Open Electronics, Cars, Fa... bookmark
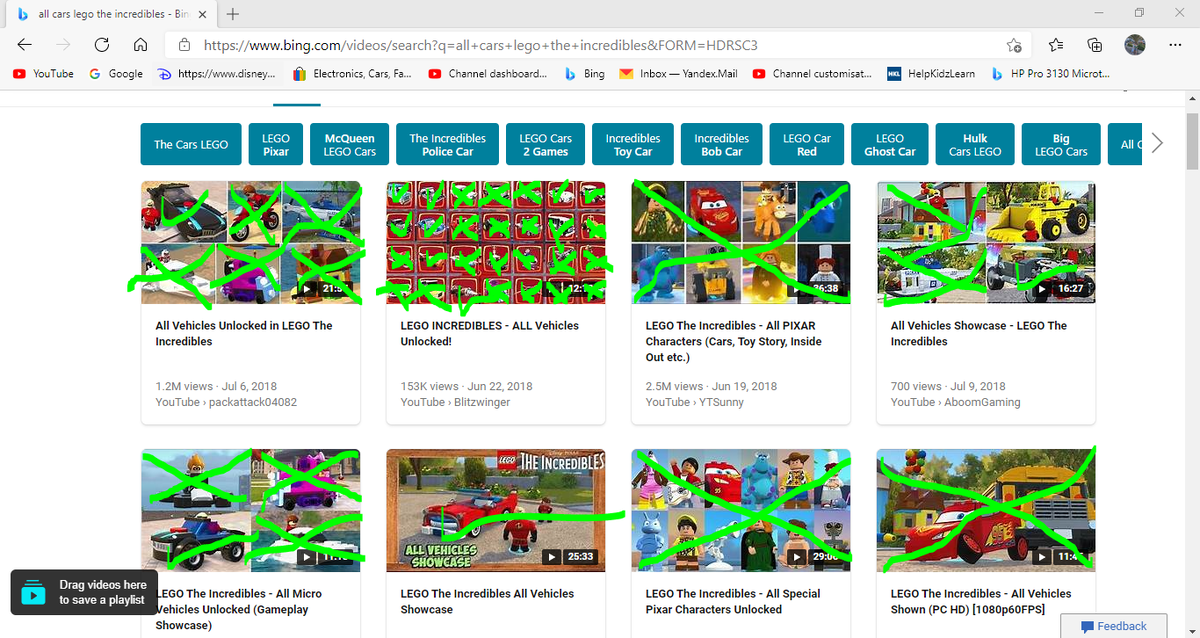 click(x=351, y=73)
